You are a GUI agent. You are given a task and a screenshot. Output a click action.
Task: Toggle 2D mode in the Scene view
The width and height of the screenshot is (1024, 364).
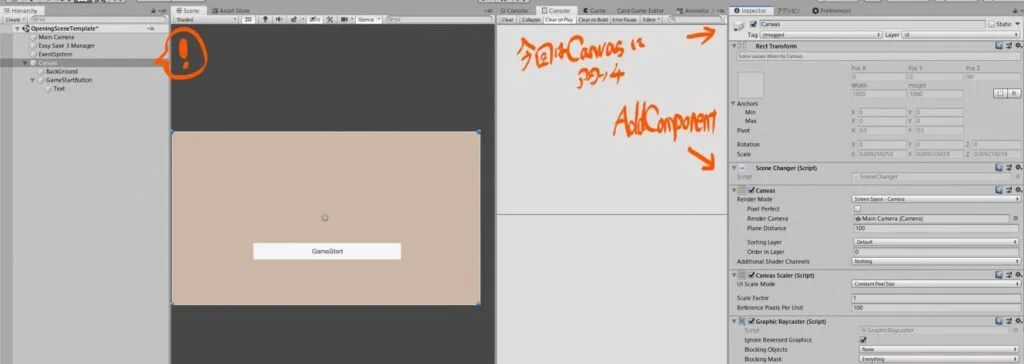point(248,20)
